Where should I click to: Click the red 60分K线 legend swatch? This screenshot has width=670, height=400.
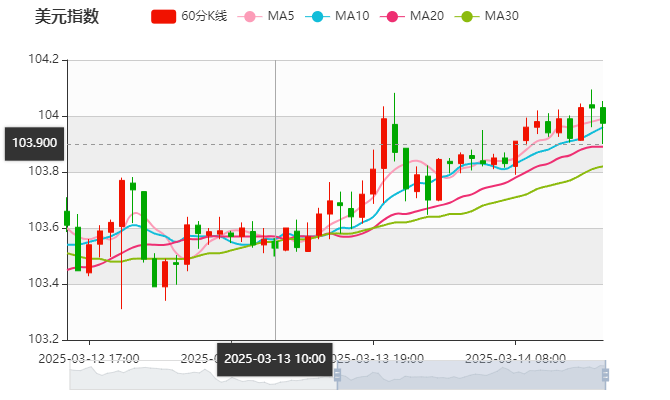tap(163, 16)
